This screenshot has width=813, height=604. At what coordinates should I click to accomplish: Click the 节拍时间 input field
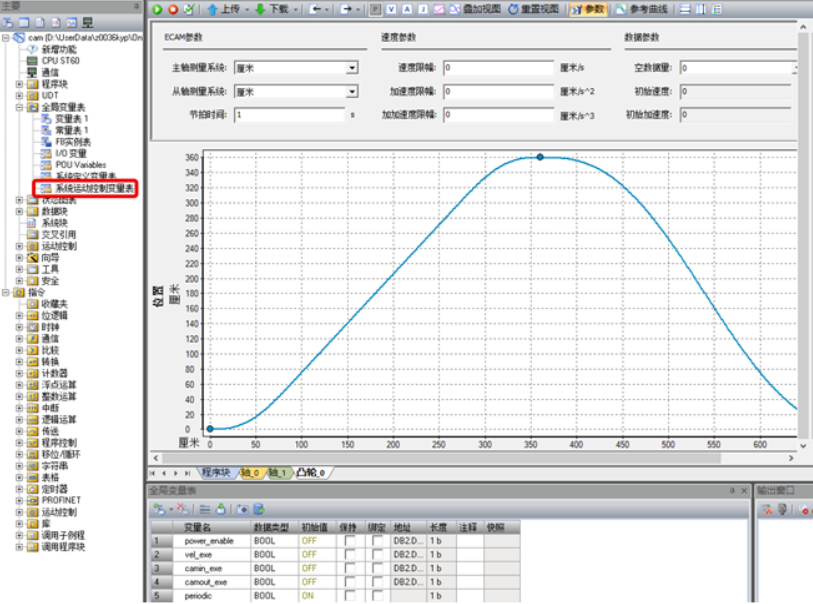(x=289, y=114)
